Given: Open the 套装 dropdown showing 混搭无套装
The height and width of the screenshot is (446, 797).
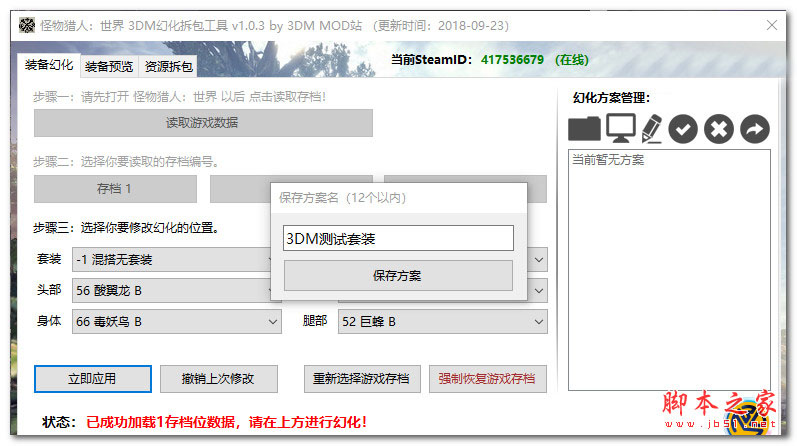Looking at the screenshot, I should 173,260.
